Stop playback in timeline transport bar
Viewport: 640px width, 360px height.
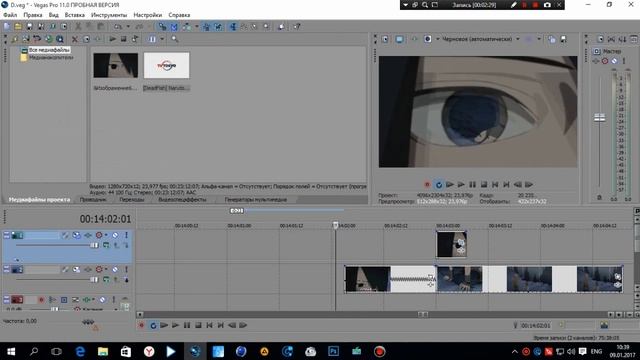198,325
